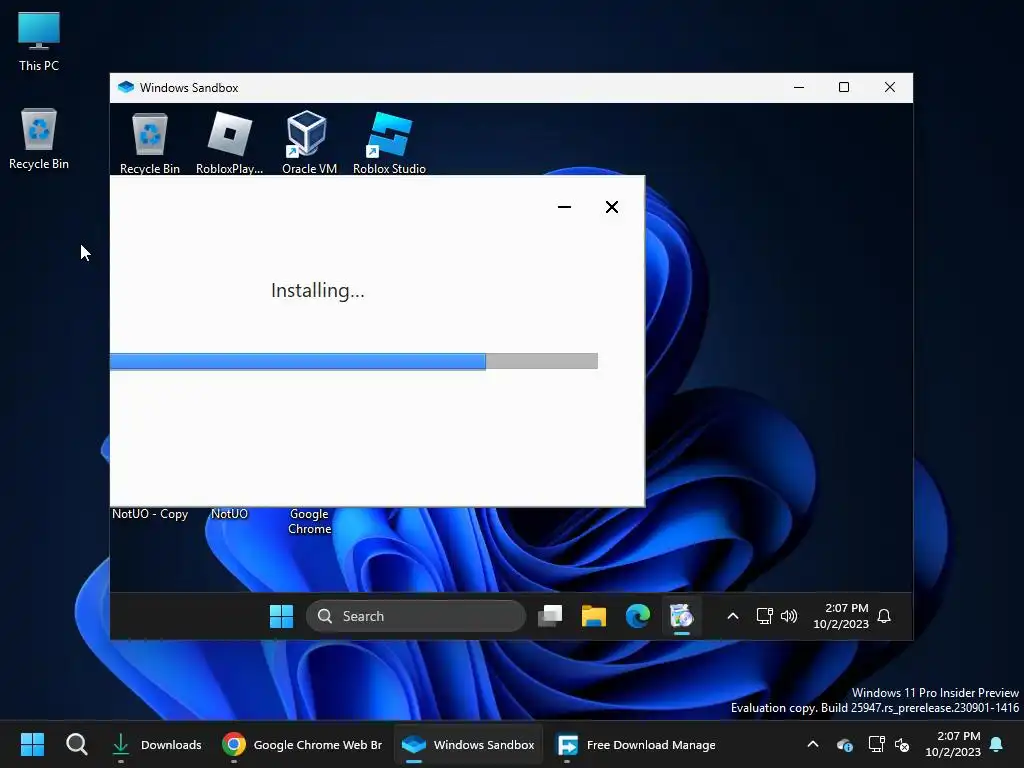Screen dimensions: 1024x768
Task: Open host taskbar search magnifier
Action: pyautogui.click(x=77, y=744)
